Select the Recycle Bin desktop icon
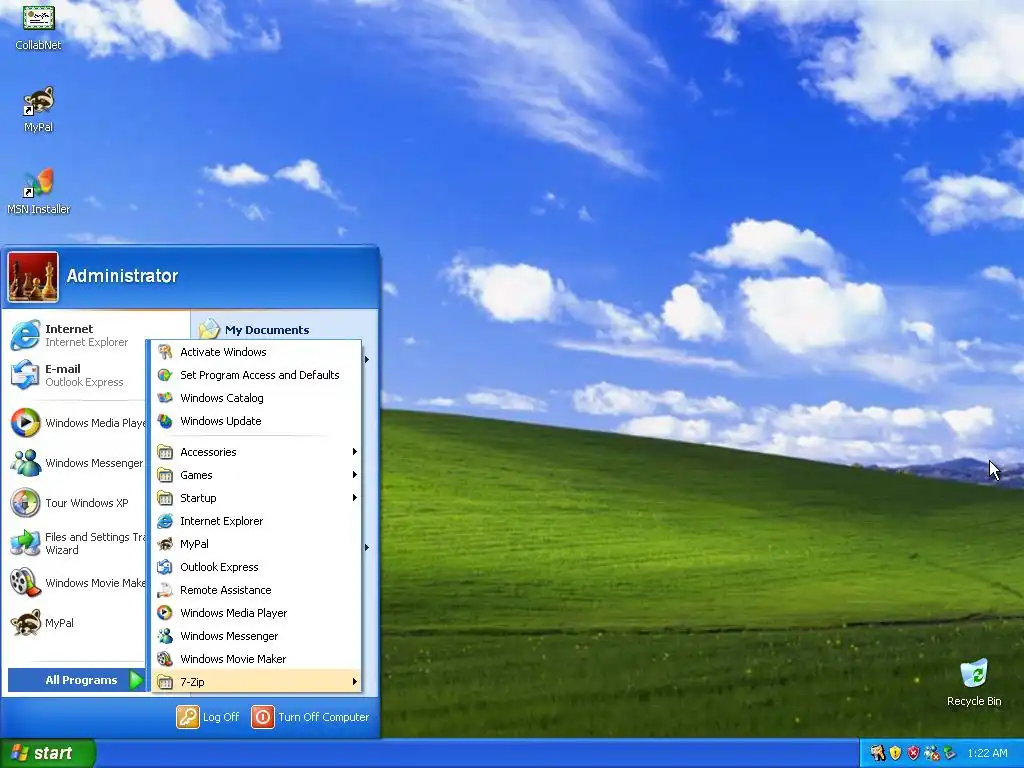Viewport: 1024px width, 768px height. pos(974,683)
